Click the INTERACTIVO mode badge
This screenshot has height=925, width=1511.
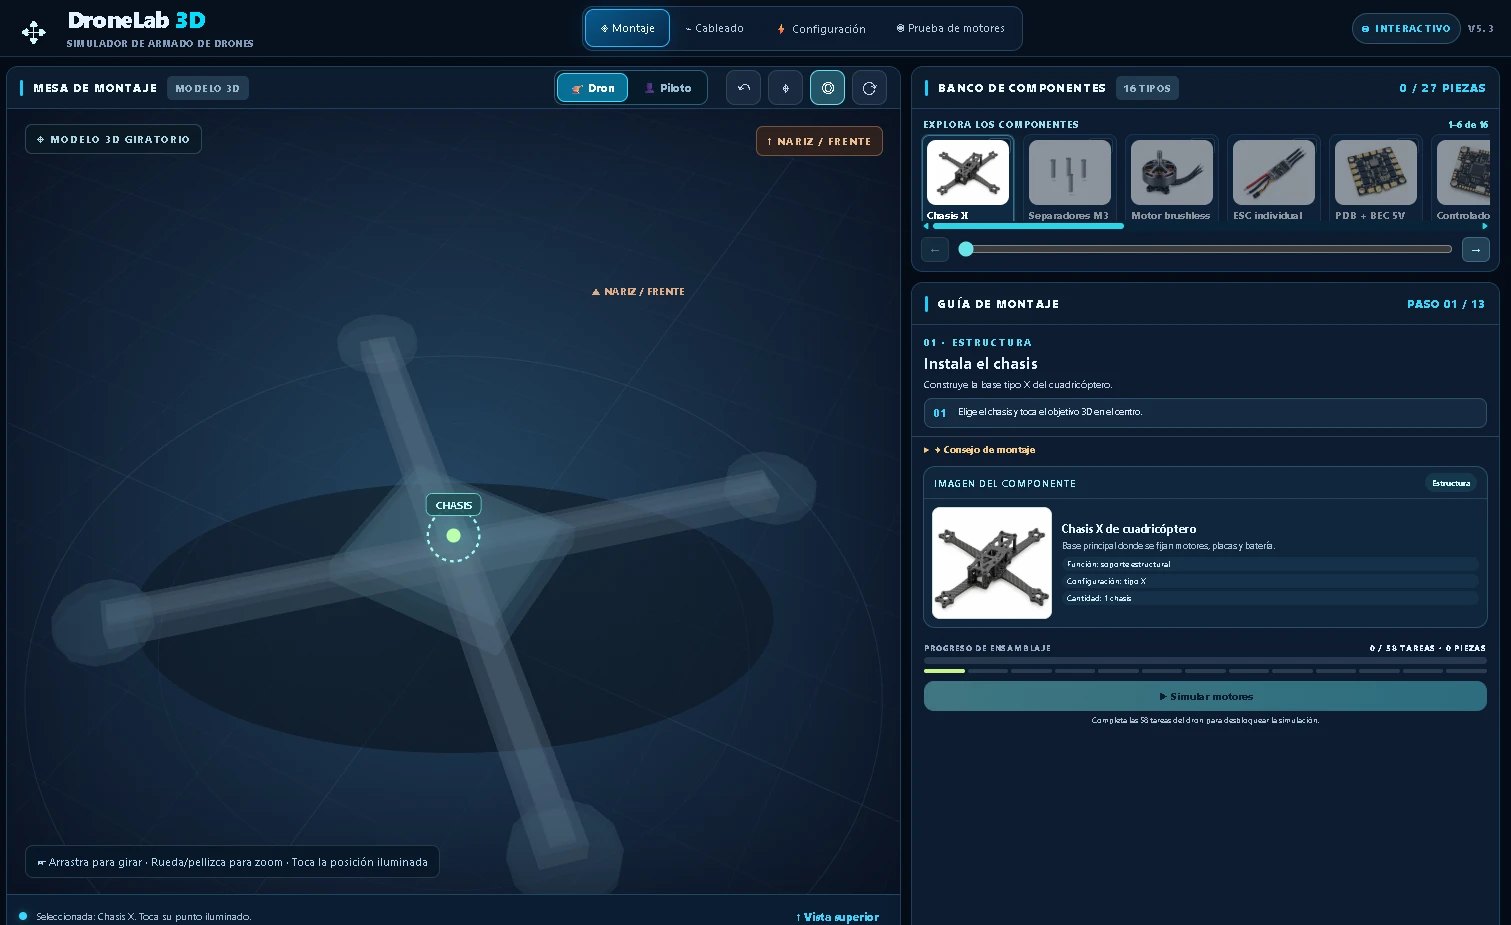[x=1406, y=28]
